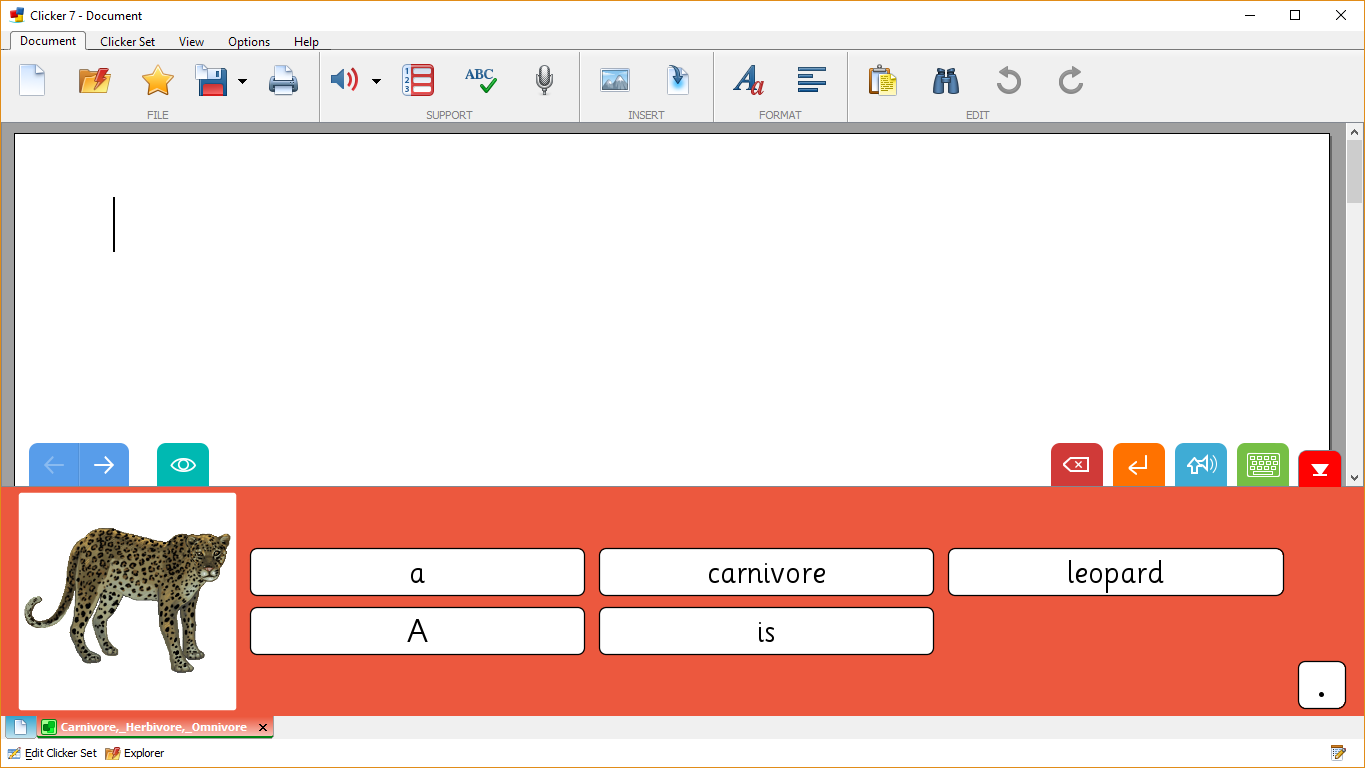Undo the last action
This screenshot has height=768, width=1365.
(x=1008, y=80)
